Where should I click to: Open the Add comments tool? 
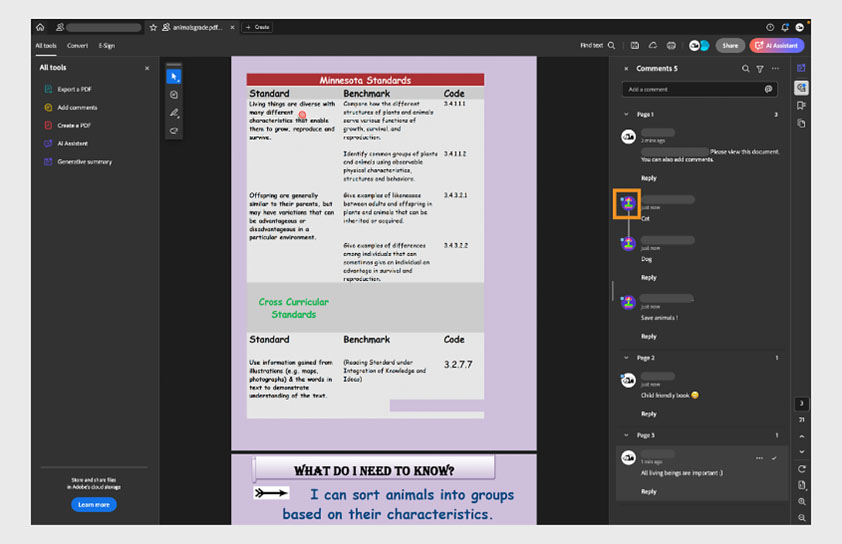pos(77,107)
